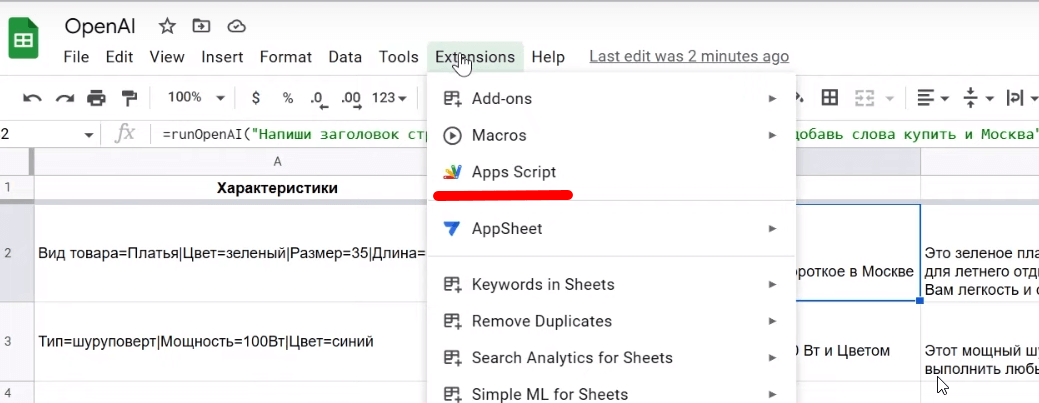Format as currency with dollar icon
Screen dimensions: 1039x403
point(256,98)
